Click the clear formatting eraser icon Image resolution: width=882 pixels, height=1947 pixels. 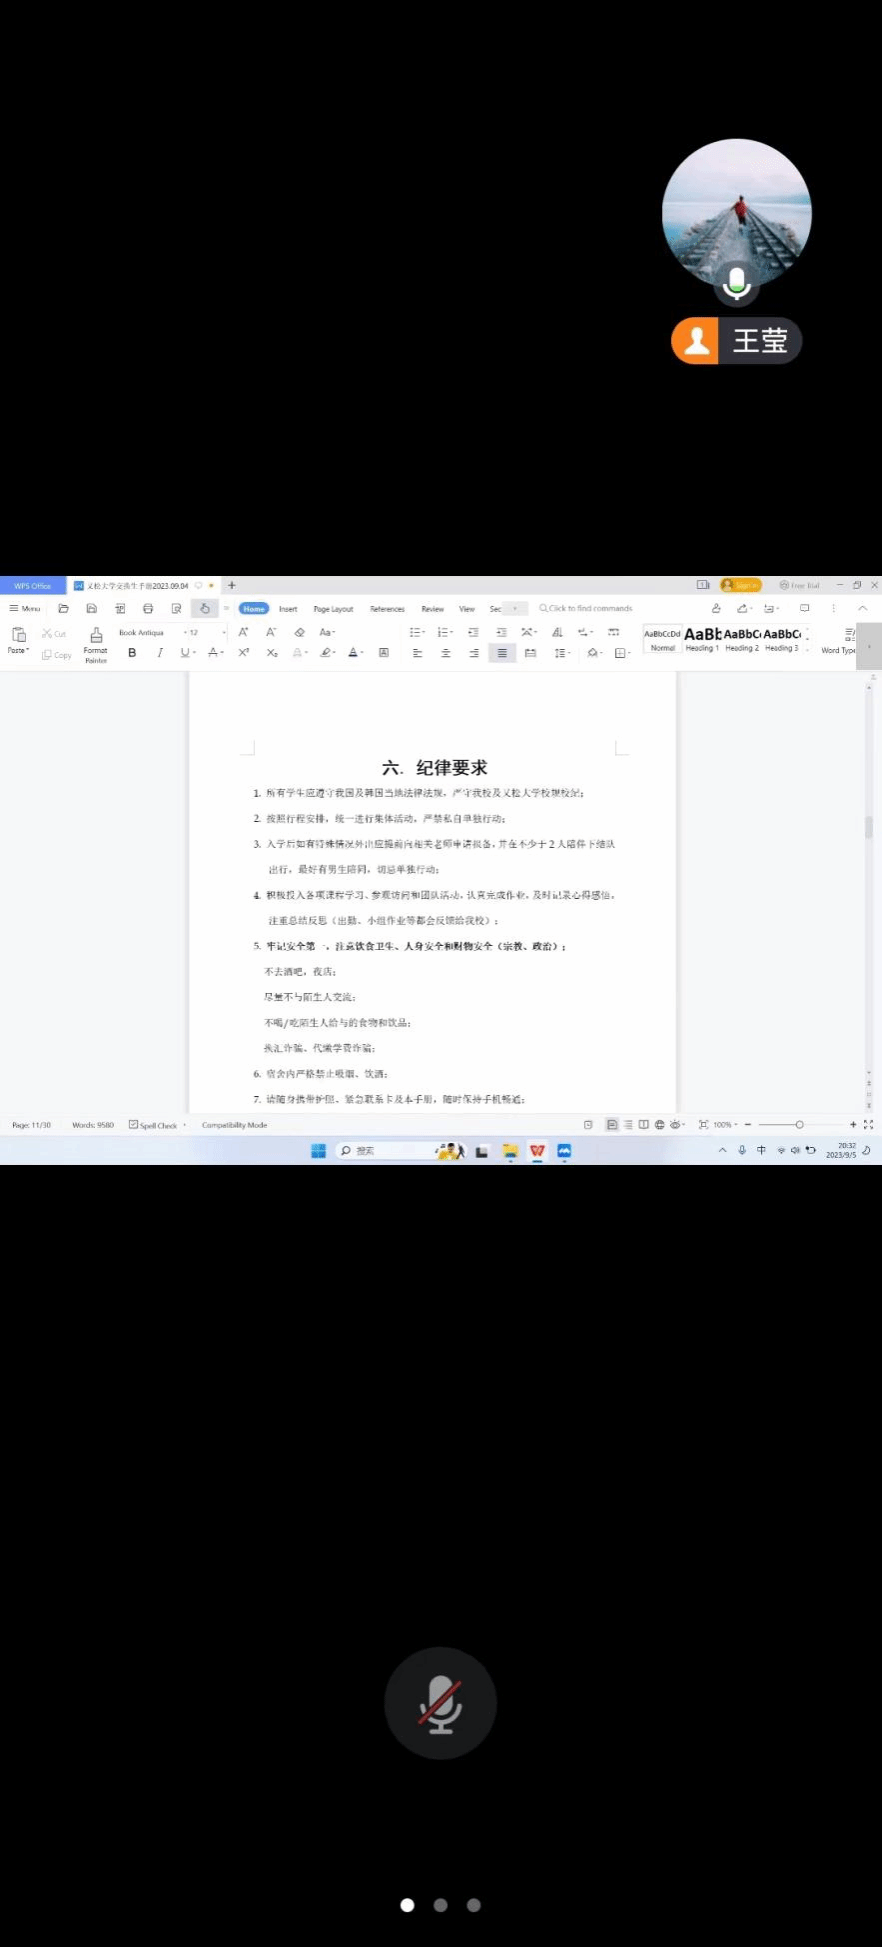pyautogui.click(x=299, y=632)
